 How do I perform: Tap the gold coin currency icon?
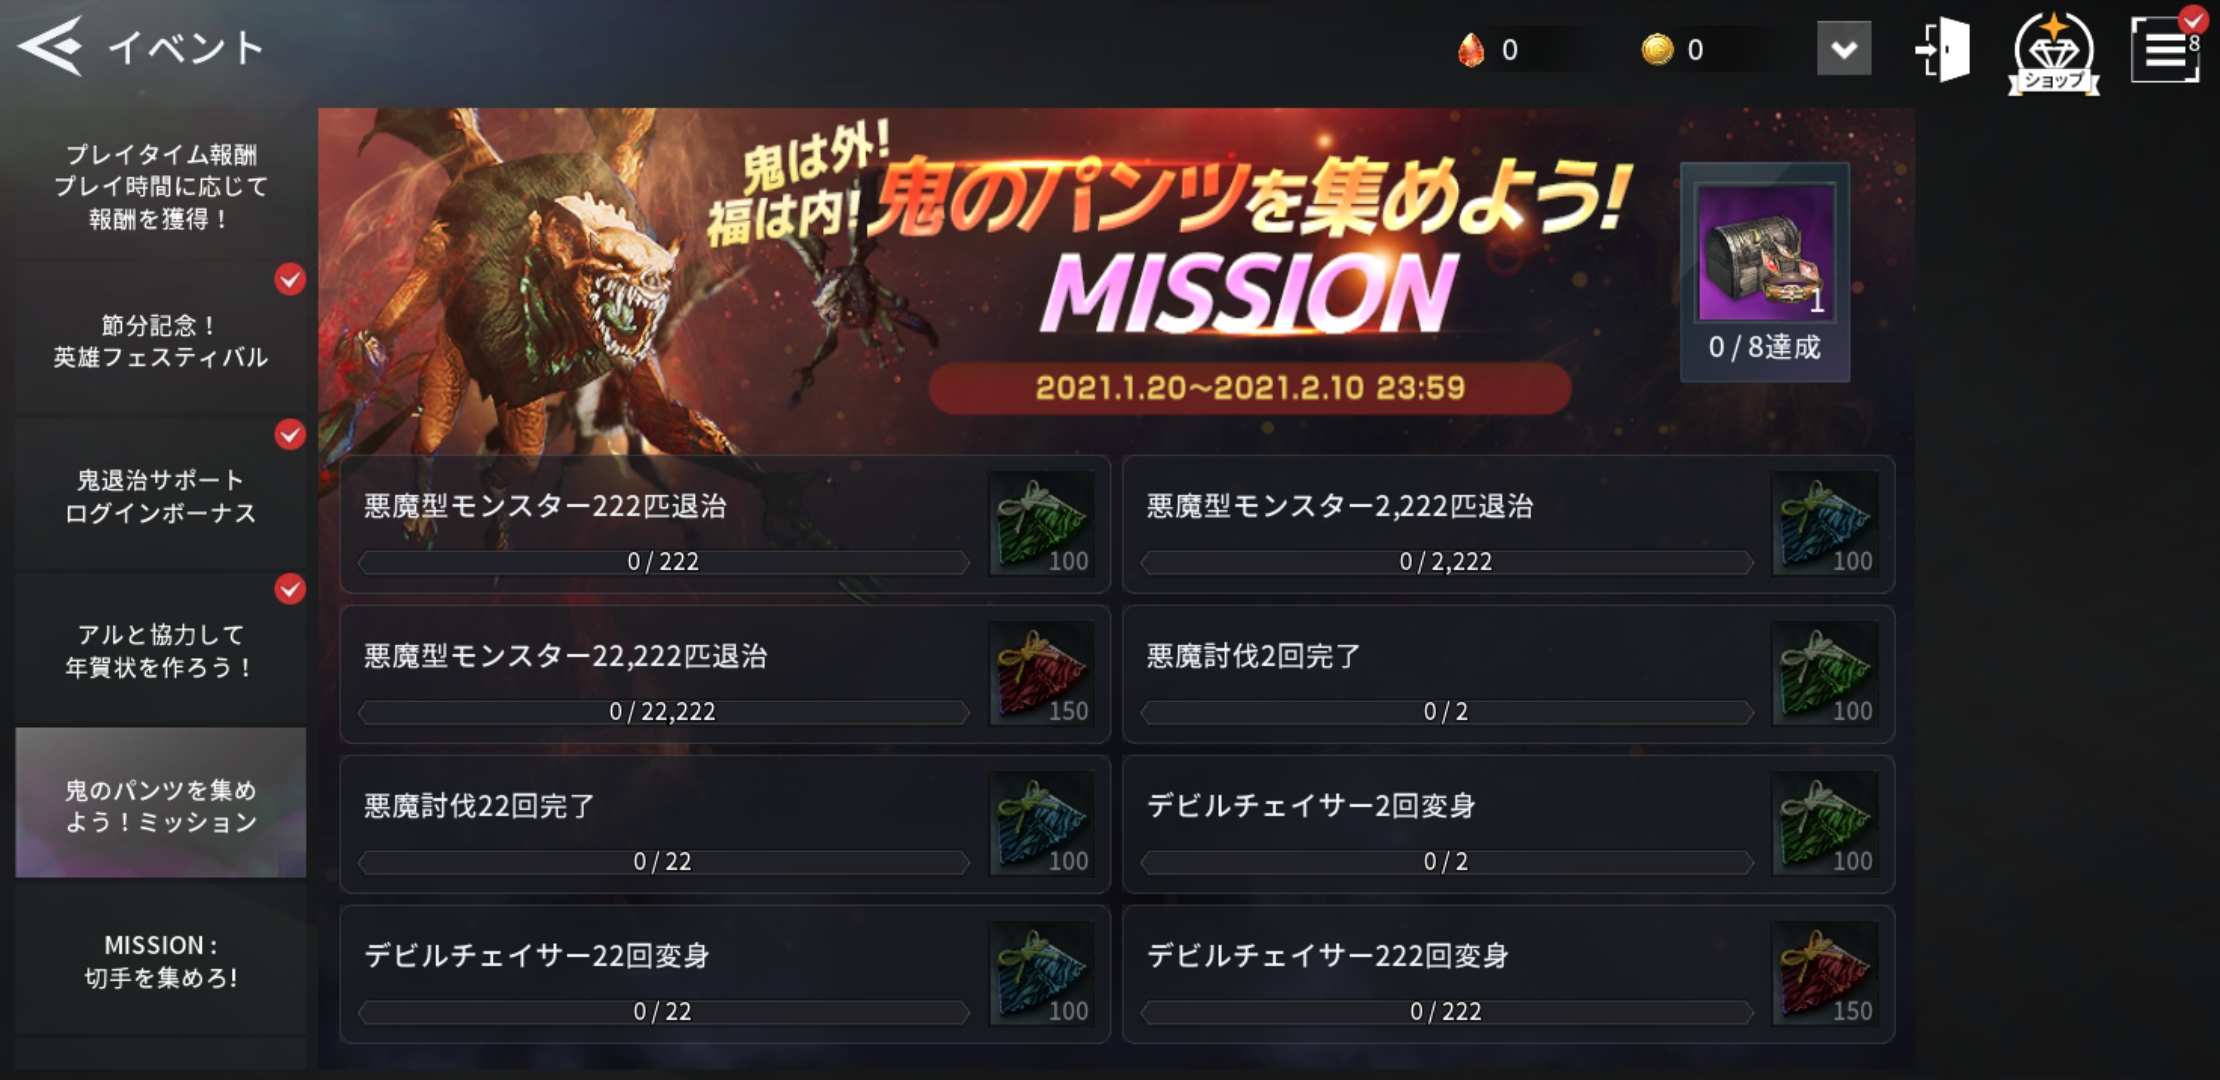(1657, 49)
